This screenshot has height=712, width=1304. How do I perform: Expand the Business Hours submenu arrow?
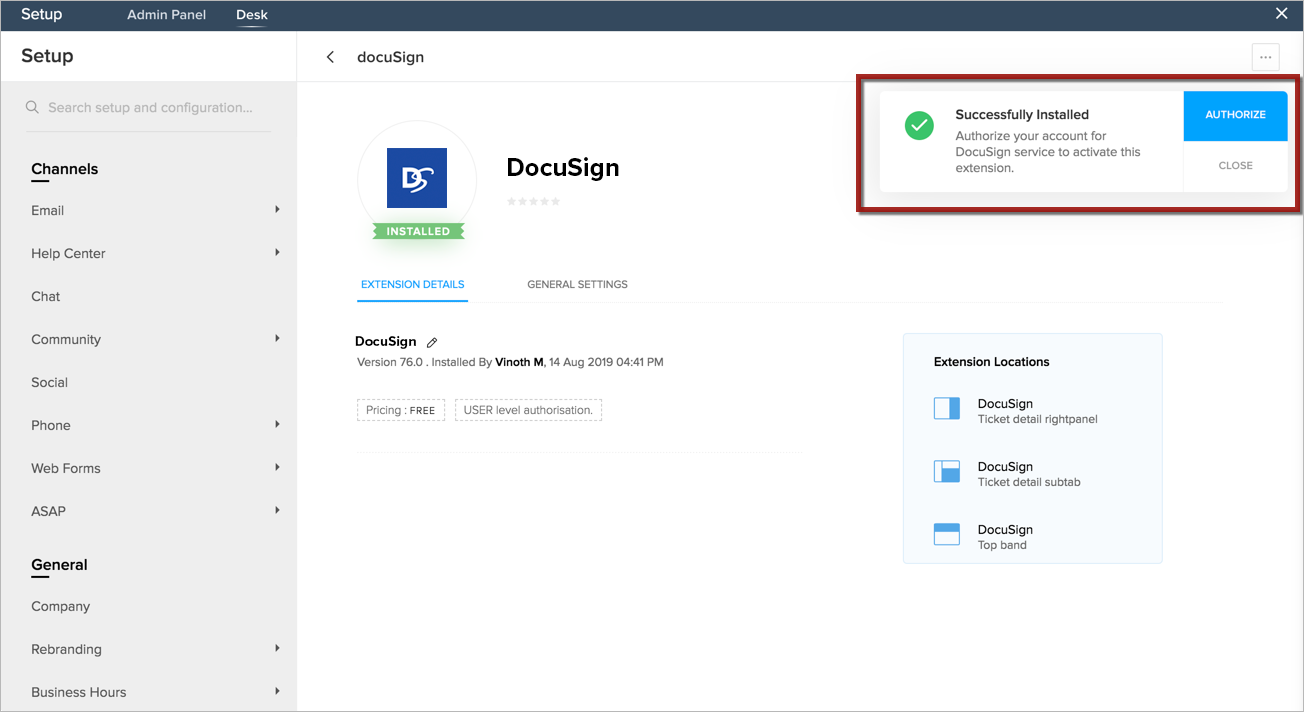click(277, 692)
